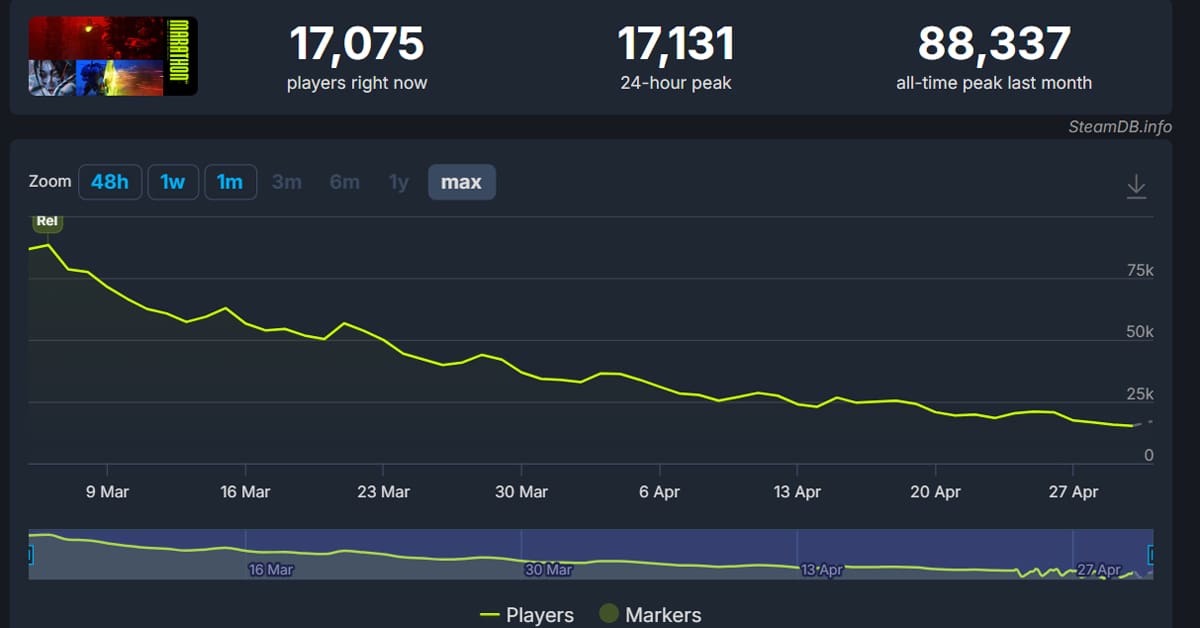Viewport: 1200px width, 628px height.
Task: Select the 3m zoom option
Action: point(287,182)
